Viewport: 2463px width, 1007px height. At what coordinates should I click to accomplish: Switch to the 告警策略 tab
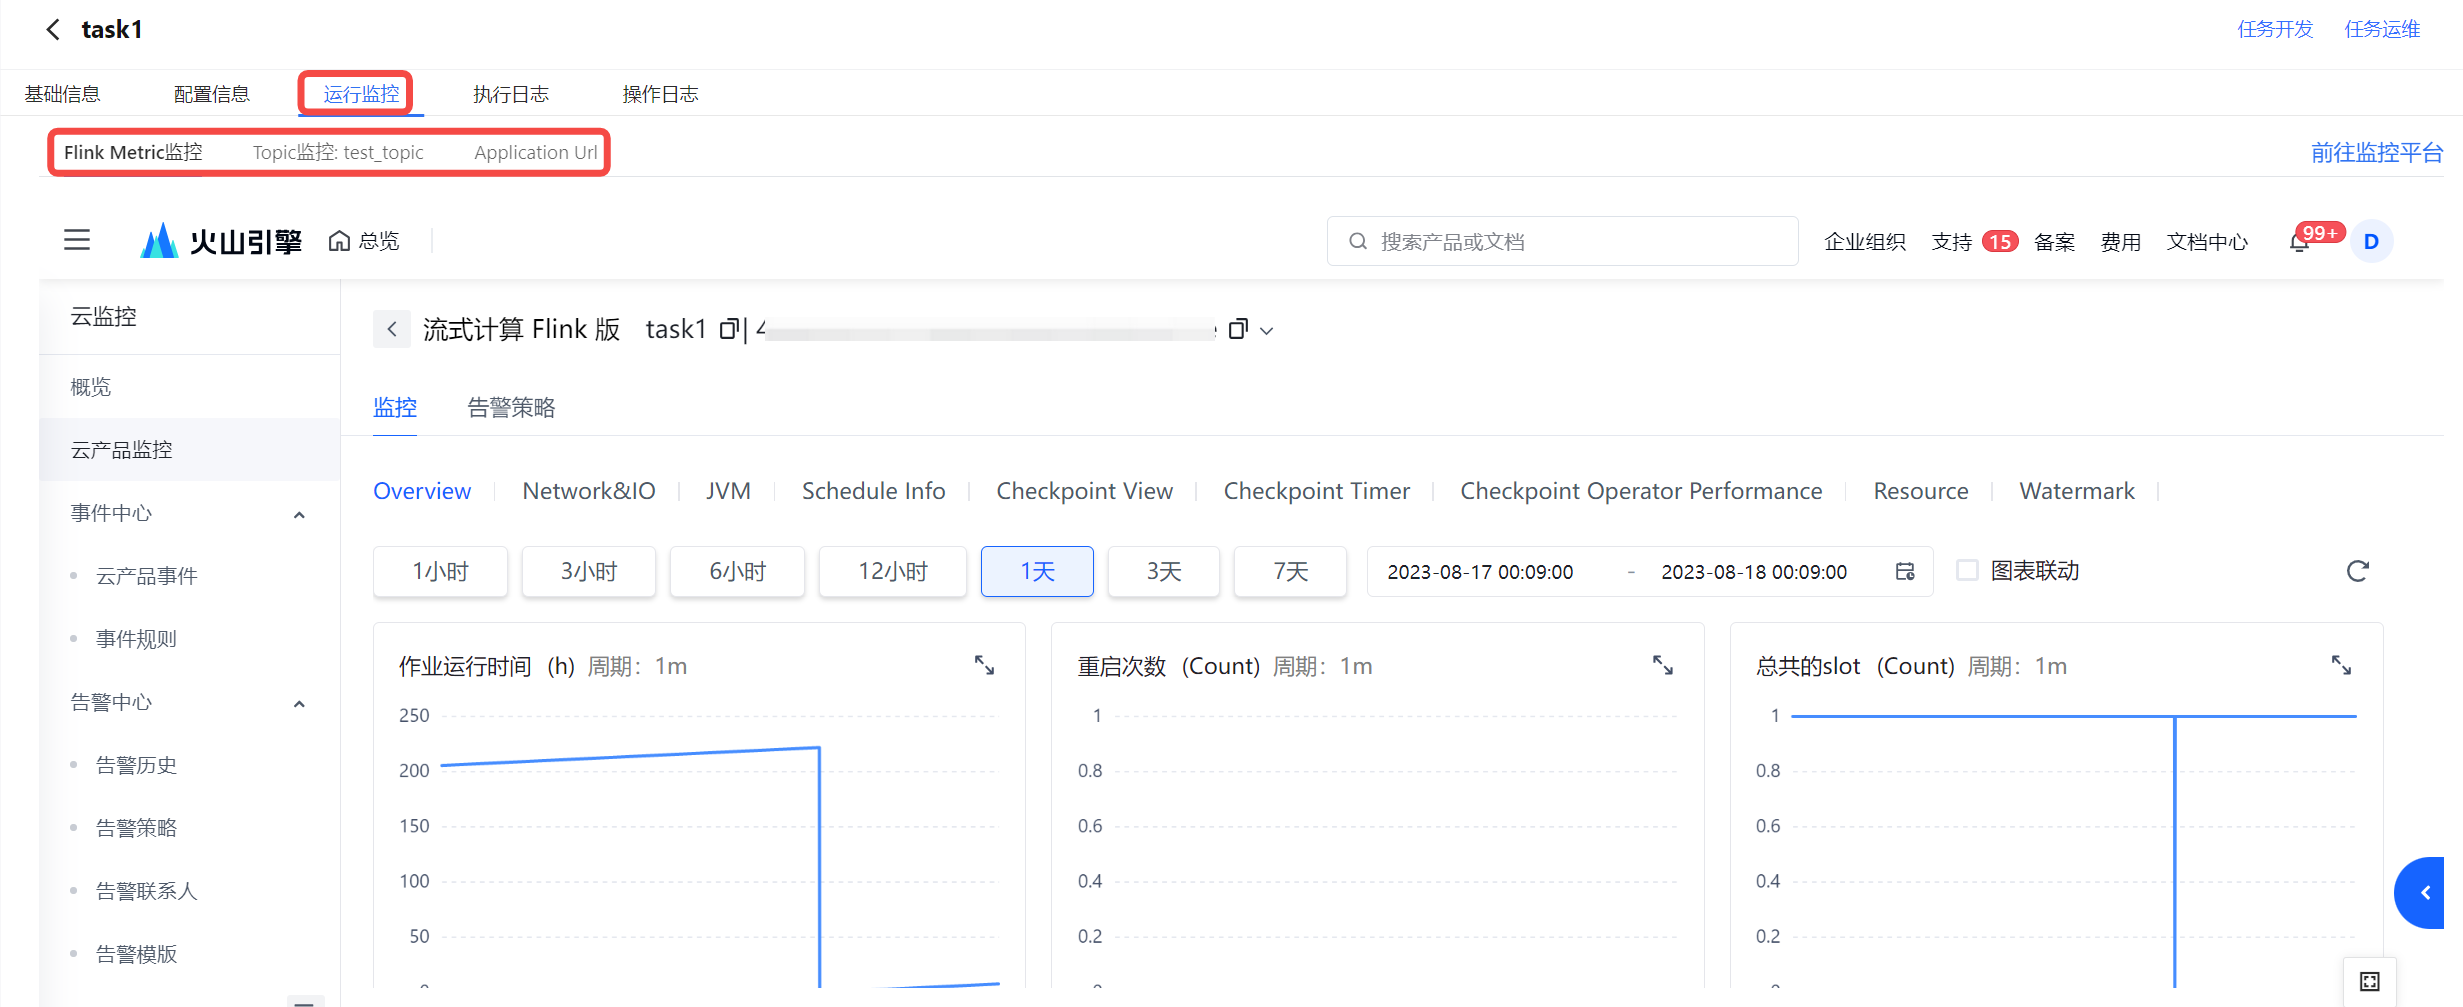click(x=511, y=407)
